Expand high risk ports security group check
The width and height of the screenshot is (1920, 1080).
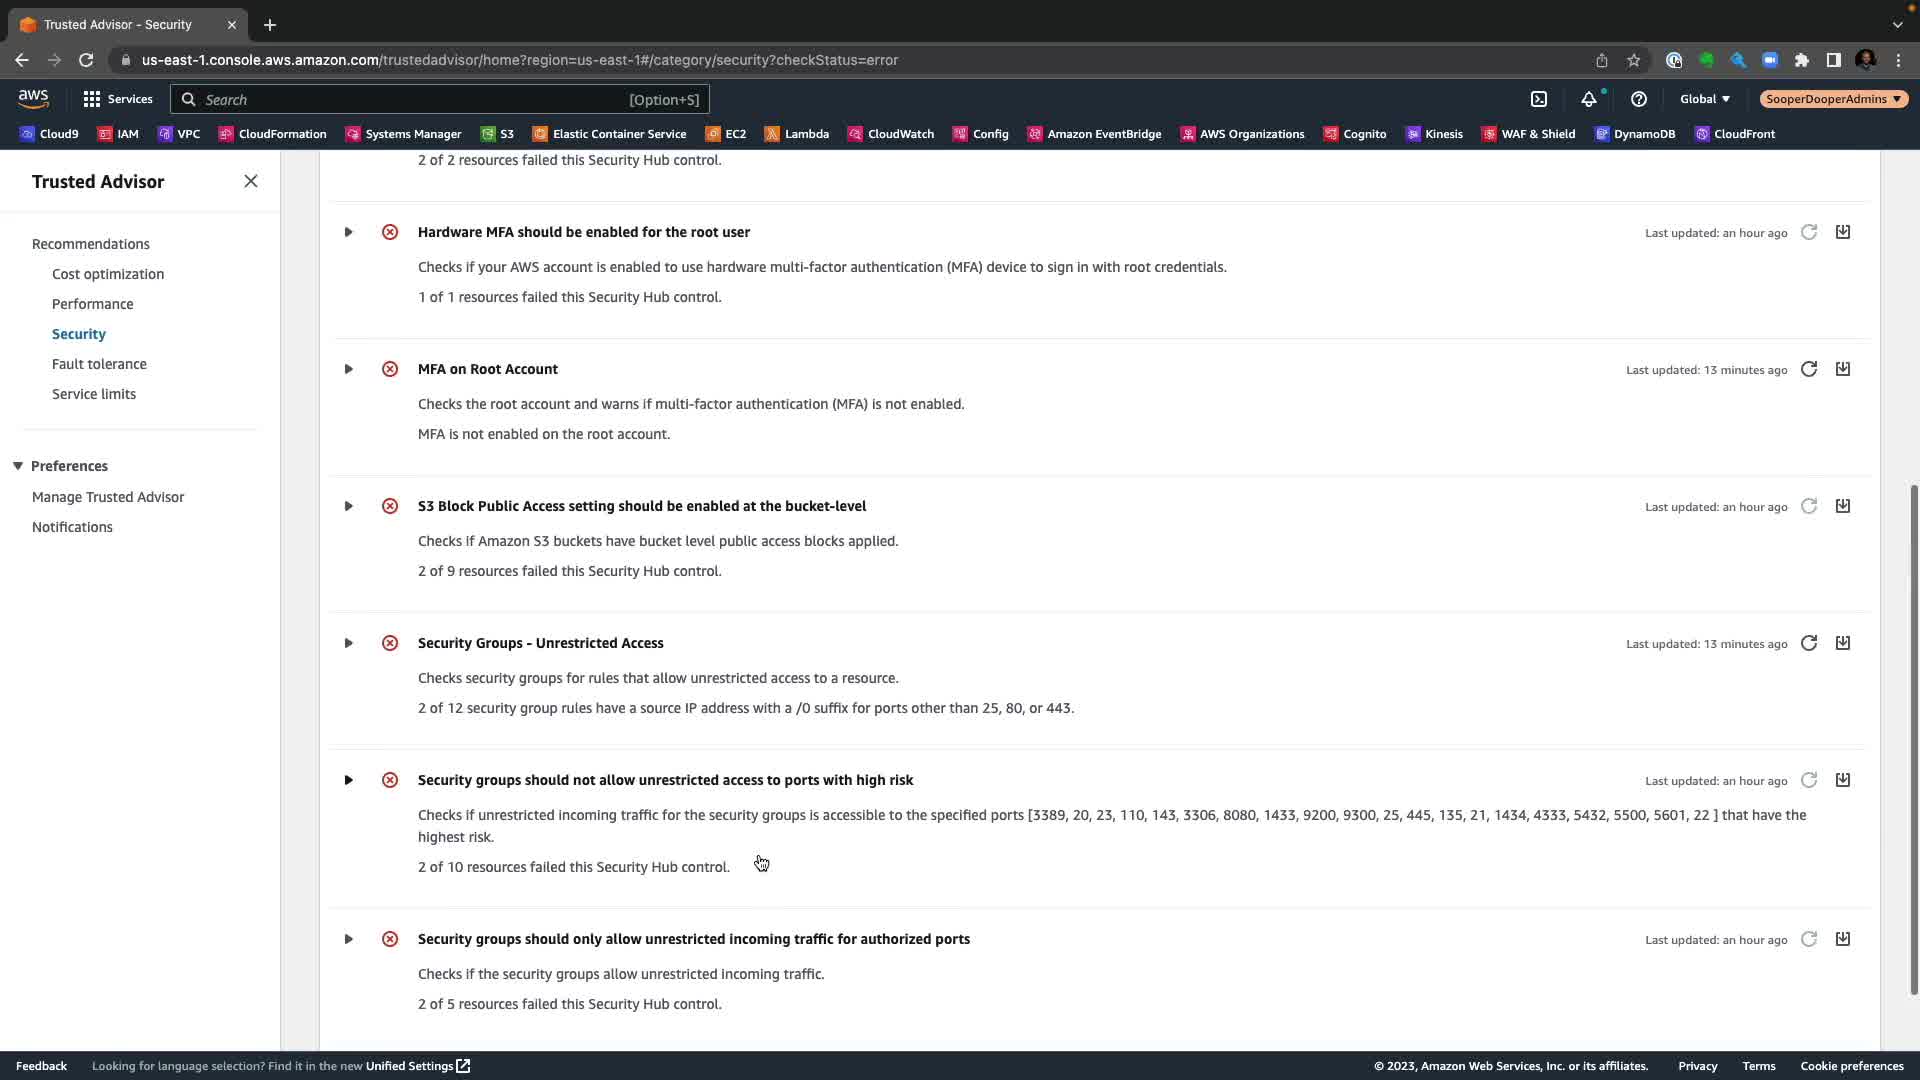point(348,780)
